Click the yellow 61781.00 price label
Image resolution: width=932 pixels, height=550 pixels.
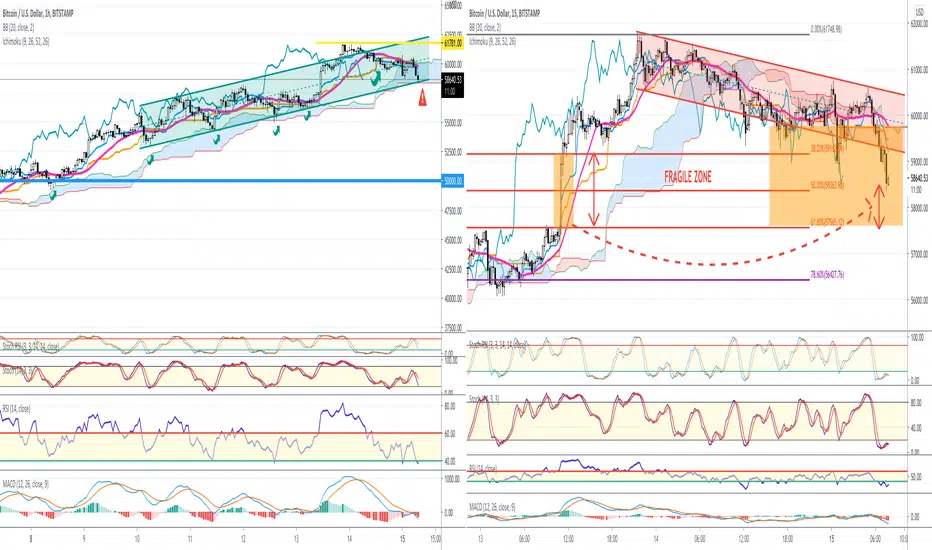(453, 43)
